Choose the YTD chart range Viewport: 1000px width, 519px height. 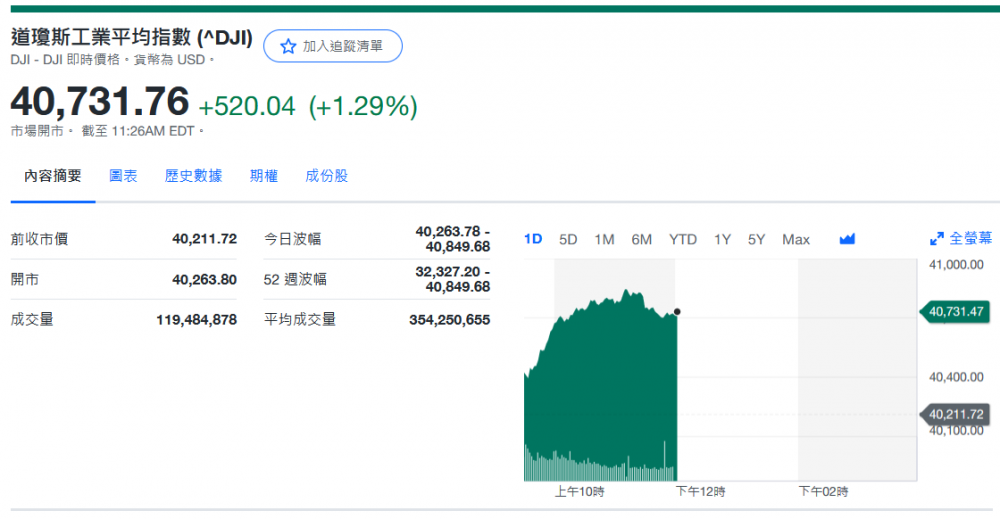pyautogui.click(x=683, y=239)
